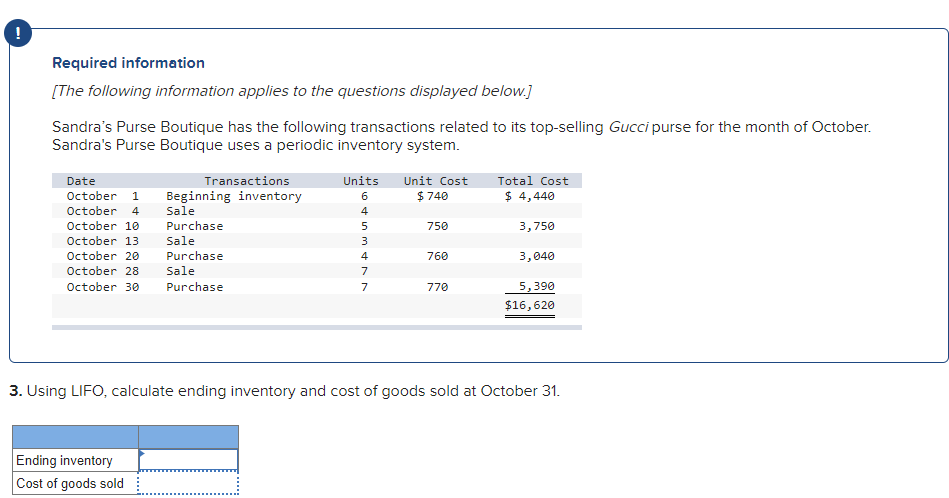Click the October 28 date cell
Screen dimensions: 949x498
tap(103, 272)
